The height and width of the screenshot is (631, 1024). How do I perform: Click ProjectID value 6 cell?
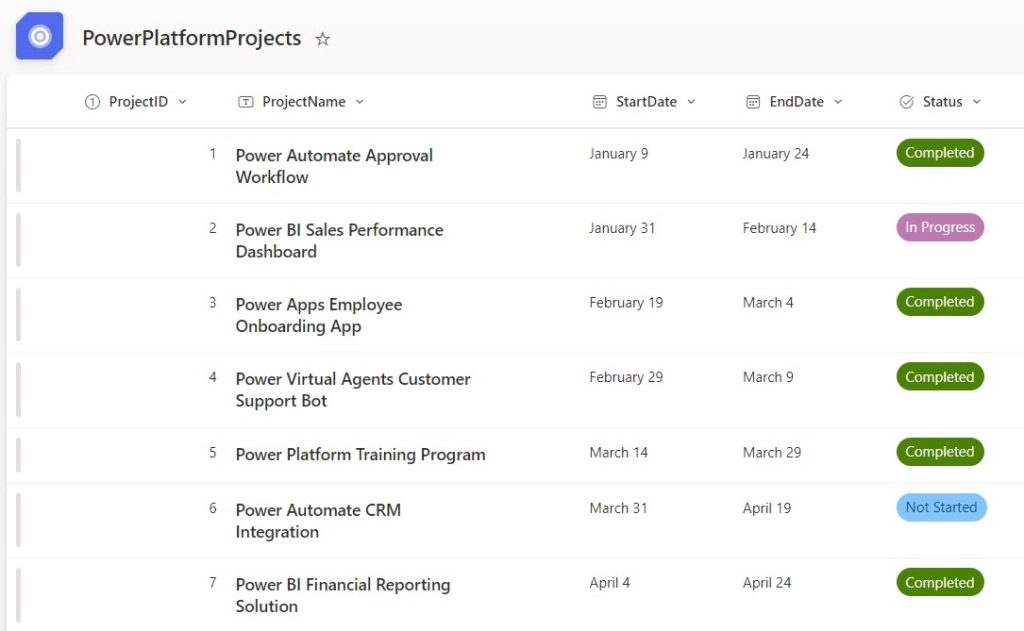213,508
